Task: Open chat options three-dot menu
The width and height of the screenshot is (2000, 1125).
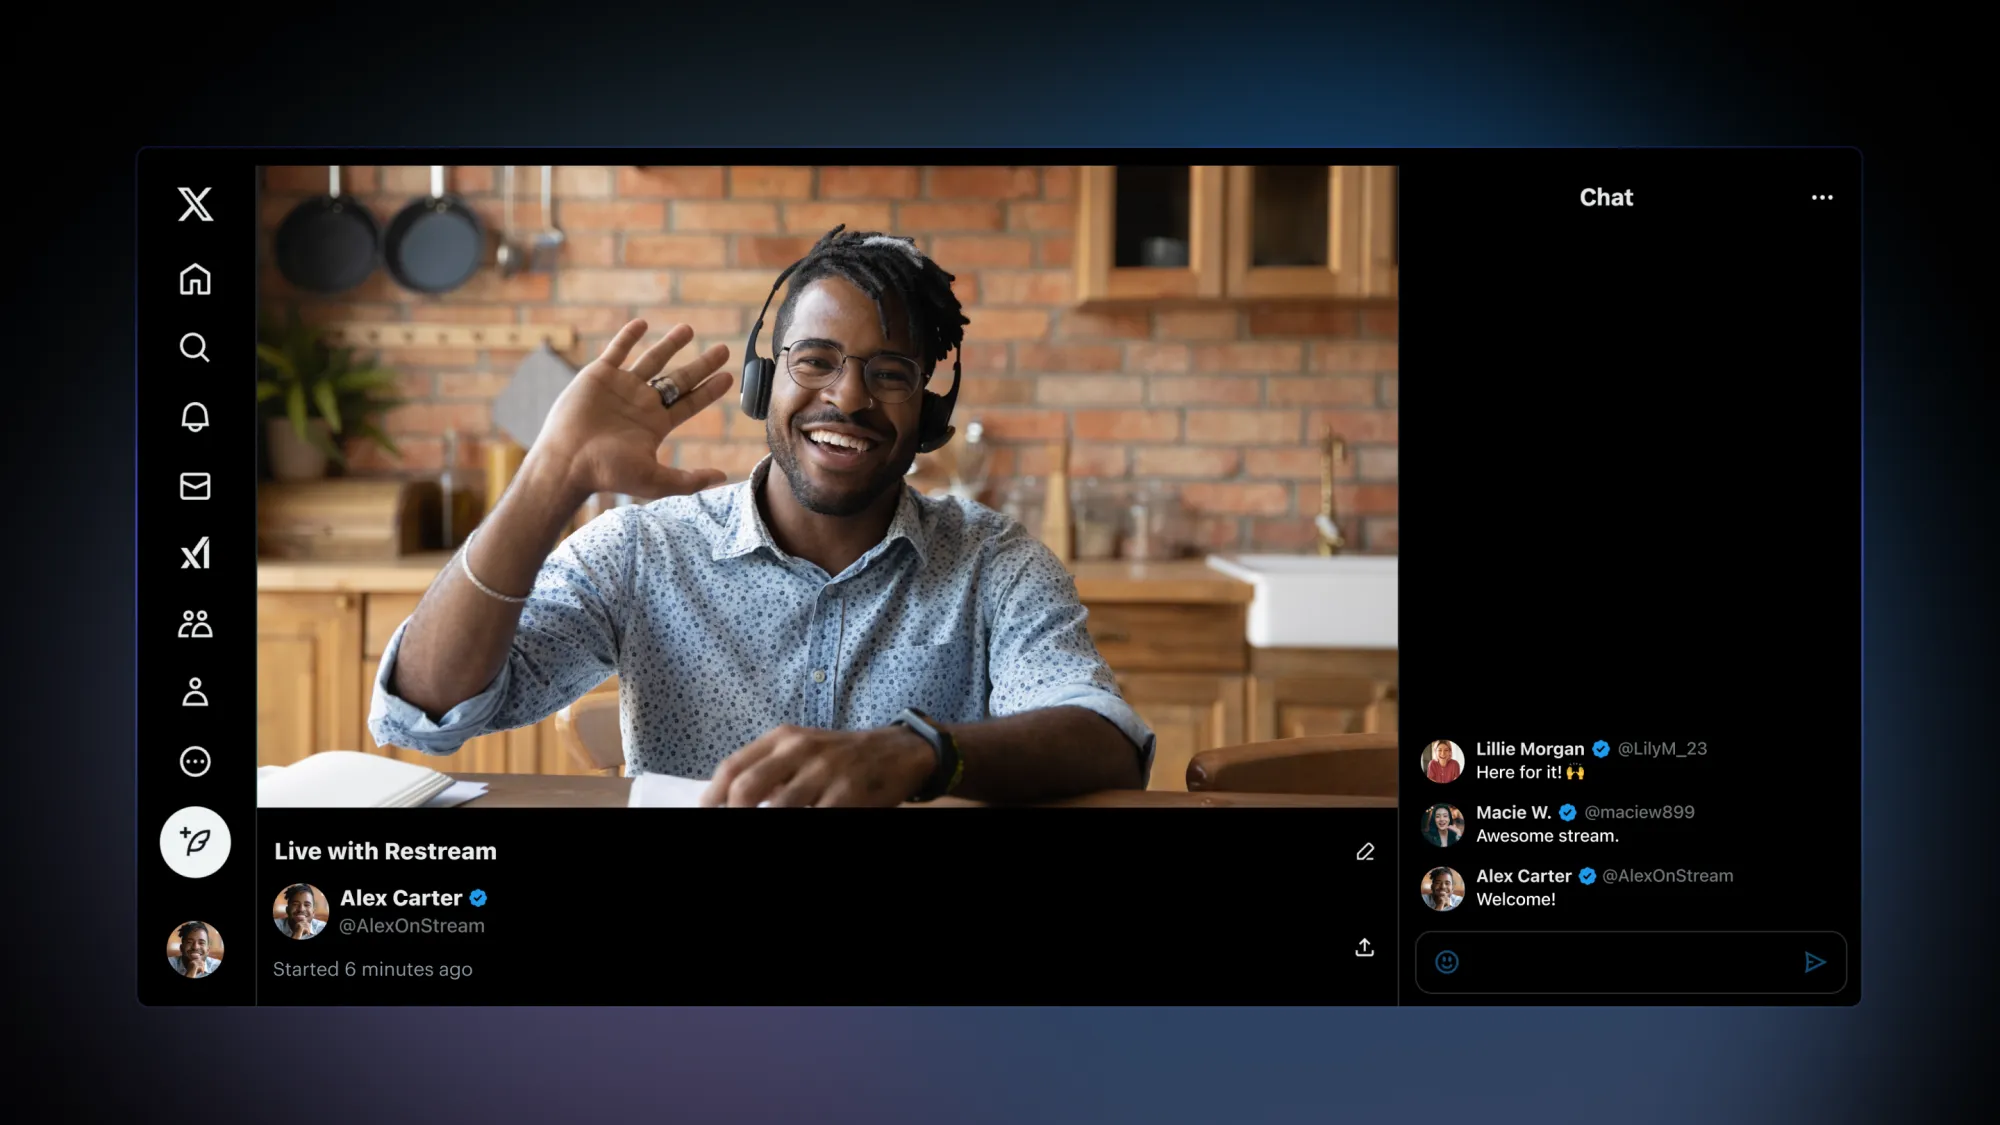Action: (1822, 198)
